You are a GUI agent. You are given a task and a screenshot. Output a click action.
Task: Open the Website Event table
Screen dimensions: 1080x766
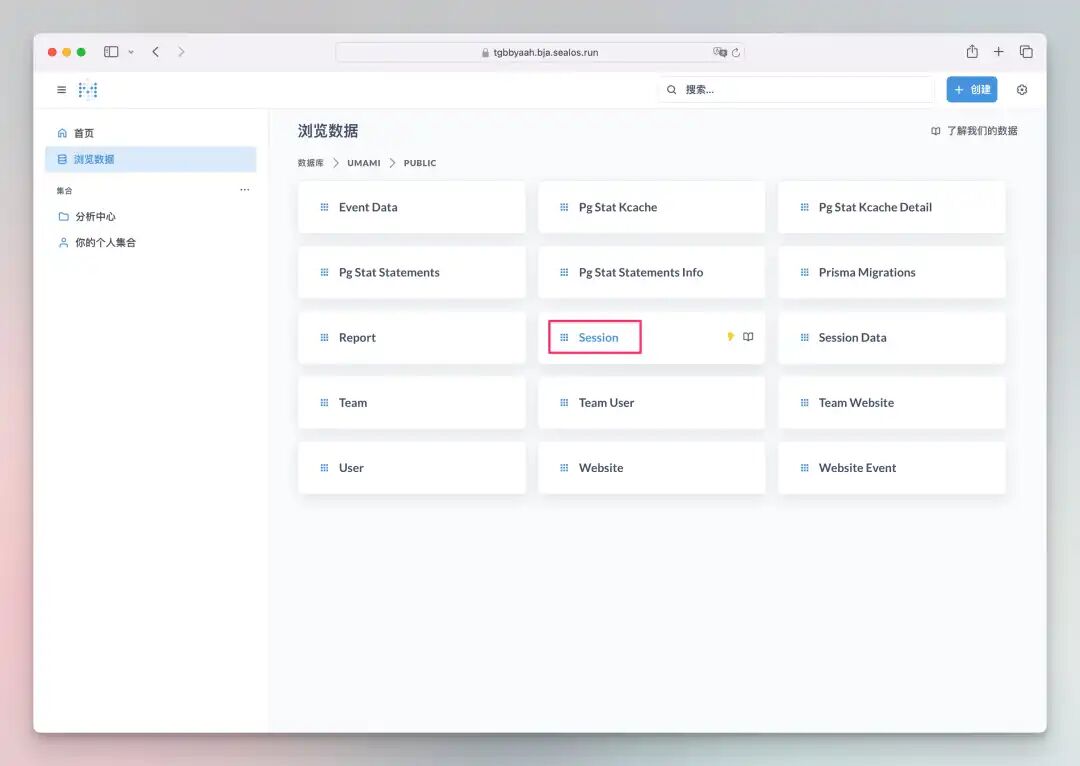click(x=891, y=468)
